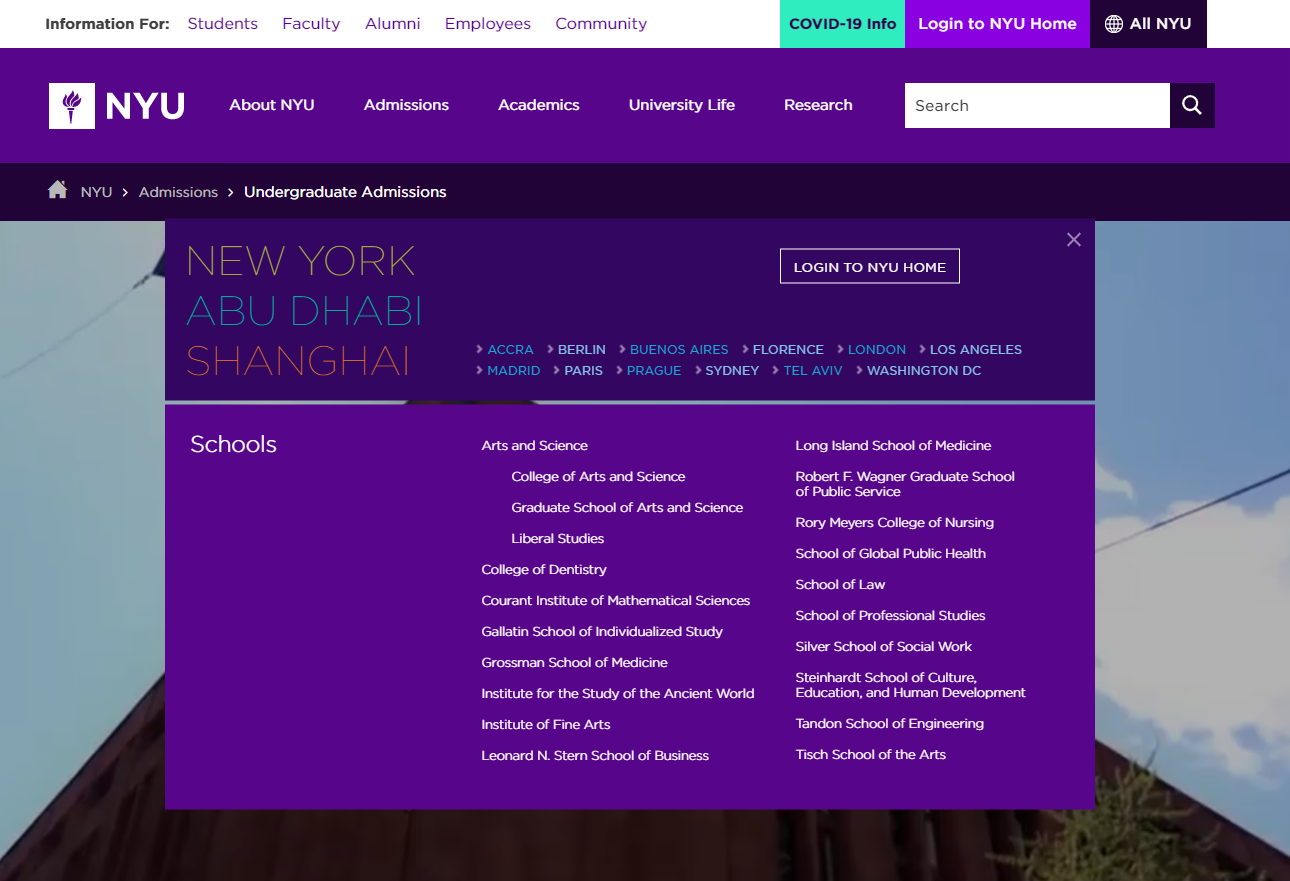Open the LONDON global site link
The image size is (1290, 881).
(x=877, y=350)
